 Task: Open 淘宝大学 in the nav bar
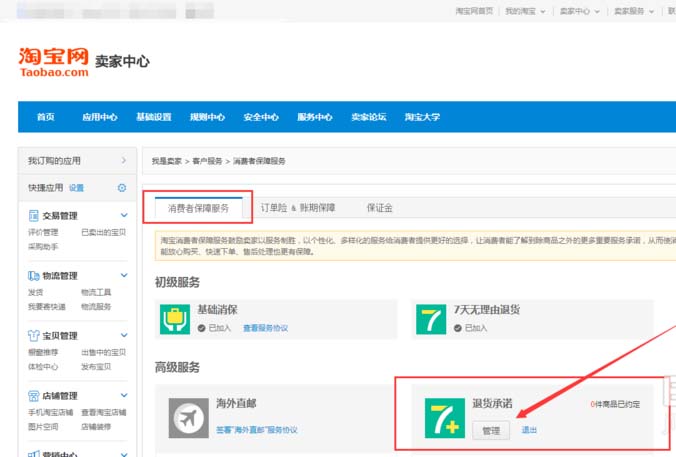click(422, 117)
